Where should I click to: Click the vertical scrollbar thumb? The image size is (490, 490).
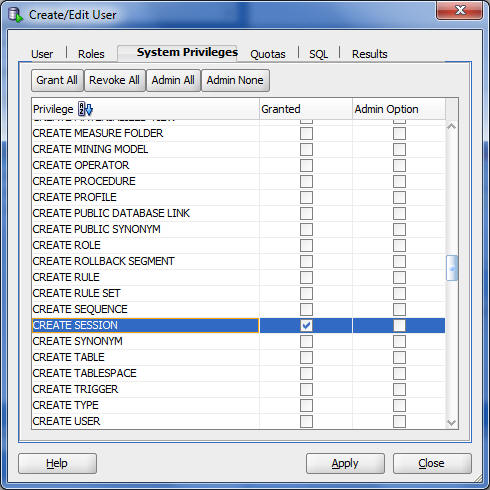(x=452, y=268)
